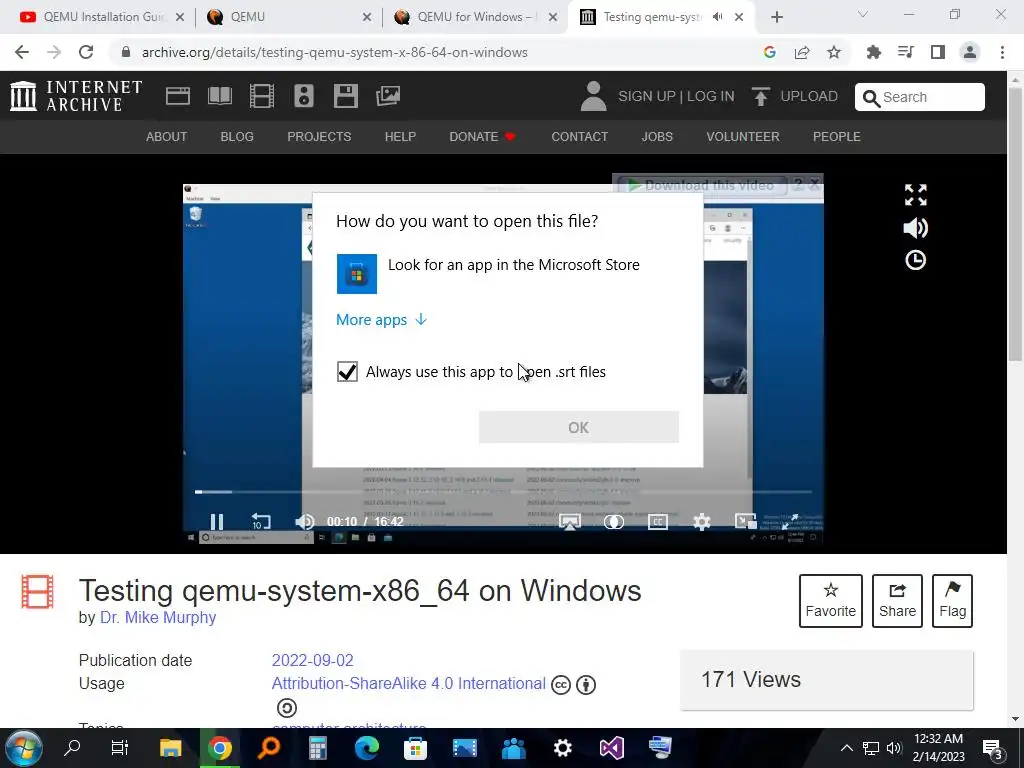Image resolution: width=1024 pixels, height=768 pixels.
Task: Click the Internet Archive logo
Action: pyautogui.click(x=76, y=96)
